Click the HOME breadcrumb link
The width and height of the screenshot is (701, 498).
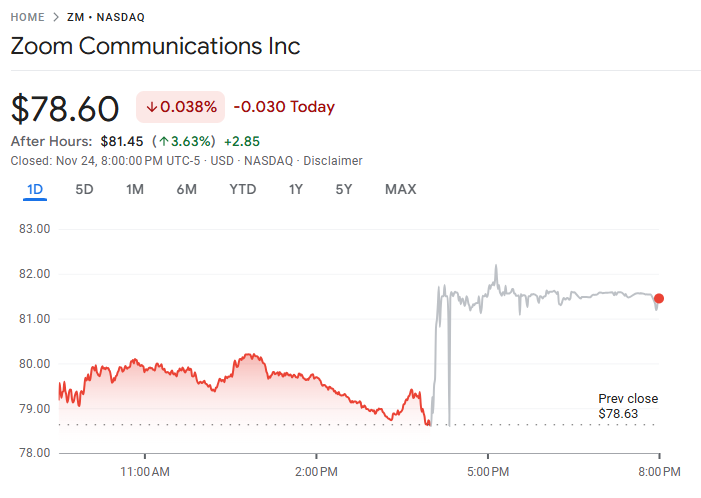pyautogui.click(x=28, y=17)
